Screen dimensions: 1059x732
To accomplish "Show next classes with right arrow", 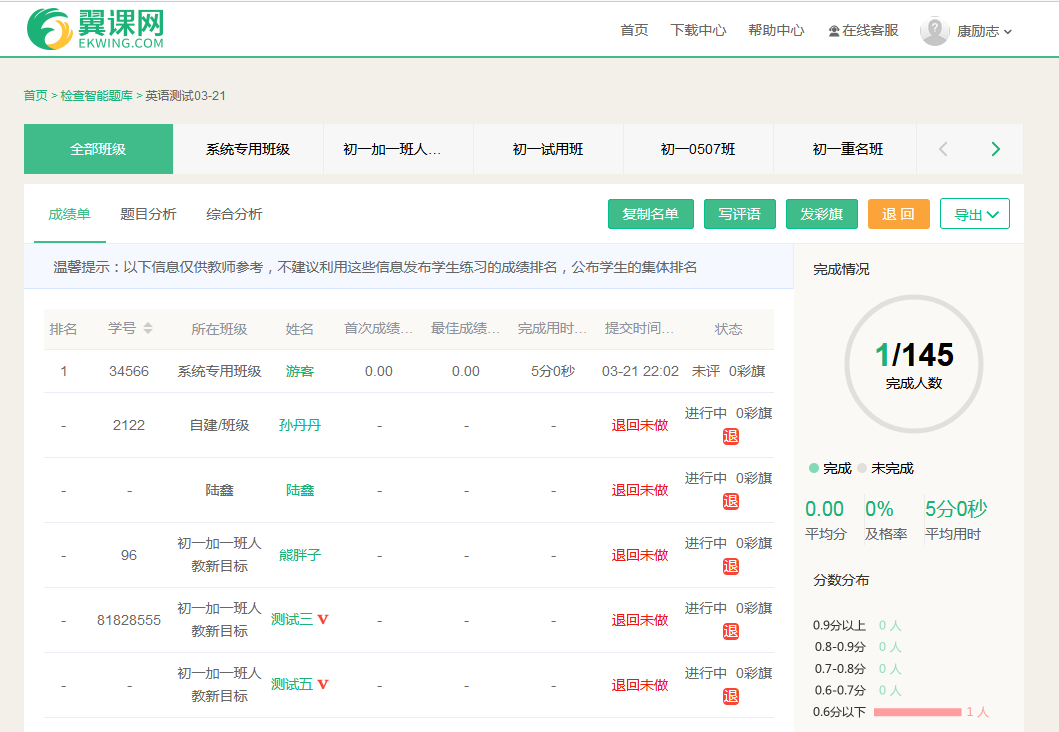I will click(x=996, y=149).
